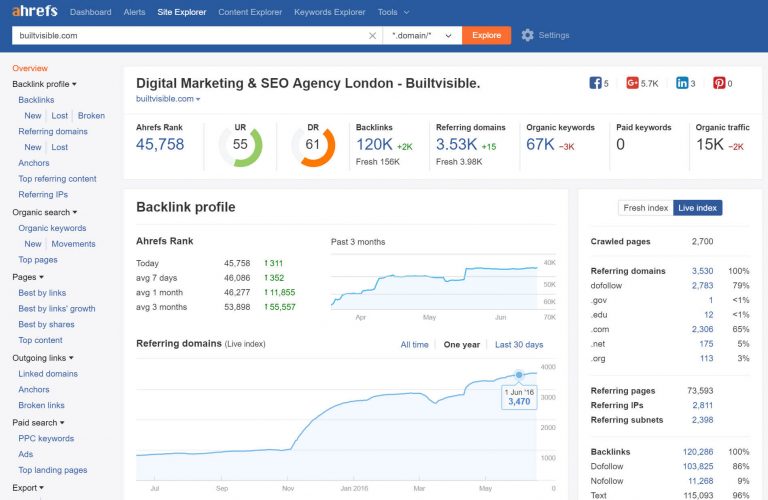The height and width of the screenshot is (500, 768).
Task: Open keyword Movements link
Action: (x=73, y=244)
